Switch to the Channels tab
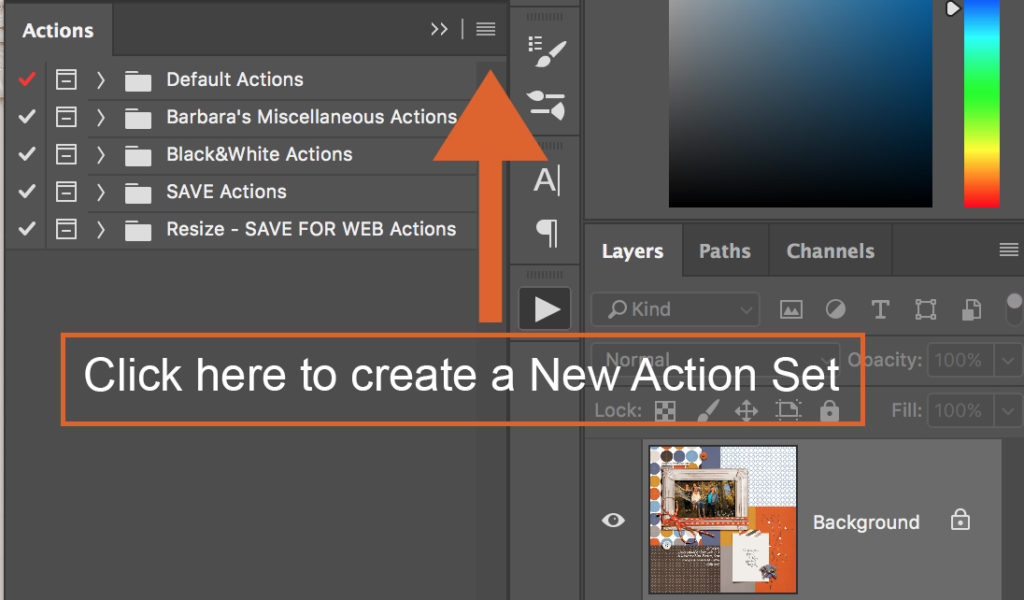The height and width of the screenshot is (600, 1024). [829, 250]
